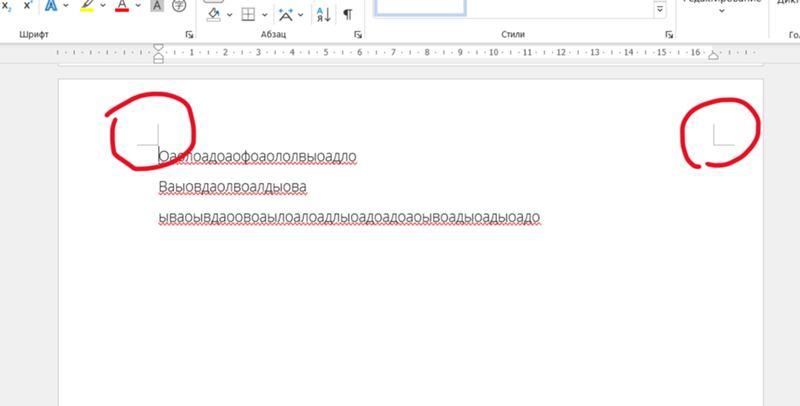Click the enclosed characters icon
Image resolution: width=800 pixels, height=406 pixels.
pos(179,7)
